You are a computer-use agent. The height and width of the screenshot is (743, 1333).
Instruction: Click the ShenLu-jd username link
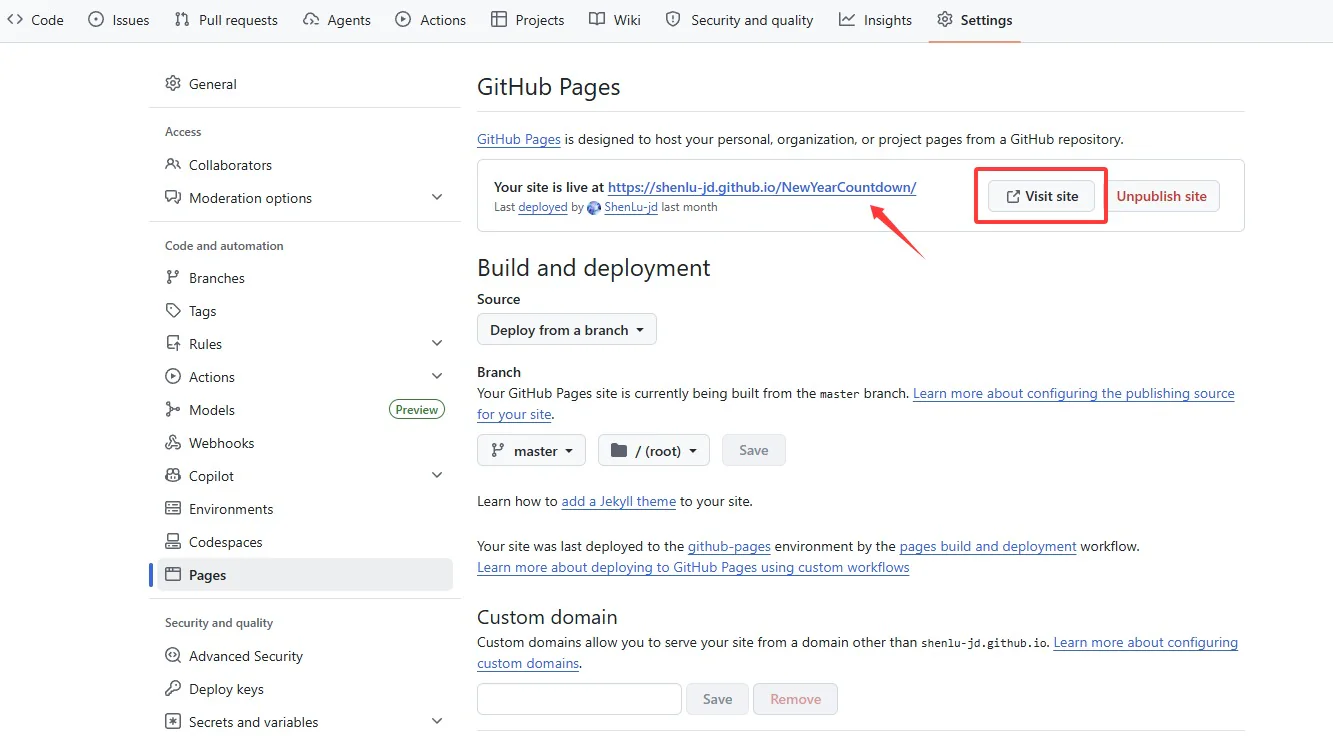(631, 207)
